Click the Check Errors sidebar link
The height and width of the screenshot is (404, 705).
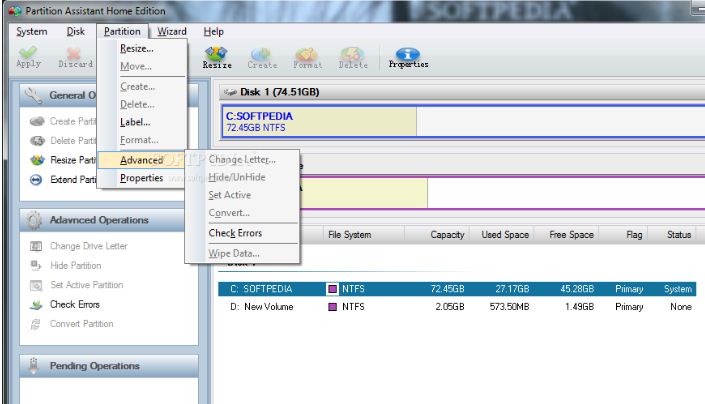75,305
